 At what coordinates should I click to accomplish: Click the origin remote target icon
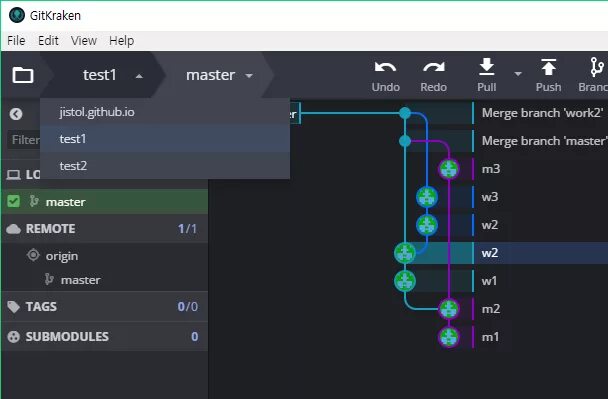[x=33, y=255]
